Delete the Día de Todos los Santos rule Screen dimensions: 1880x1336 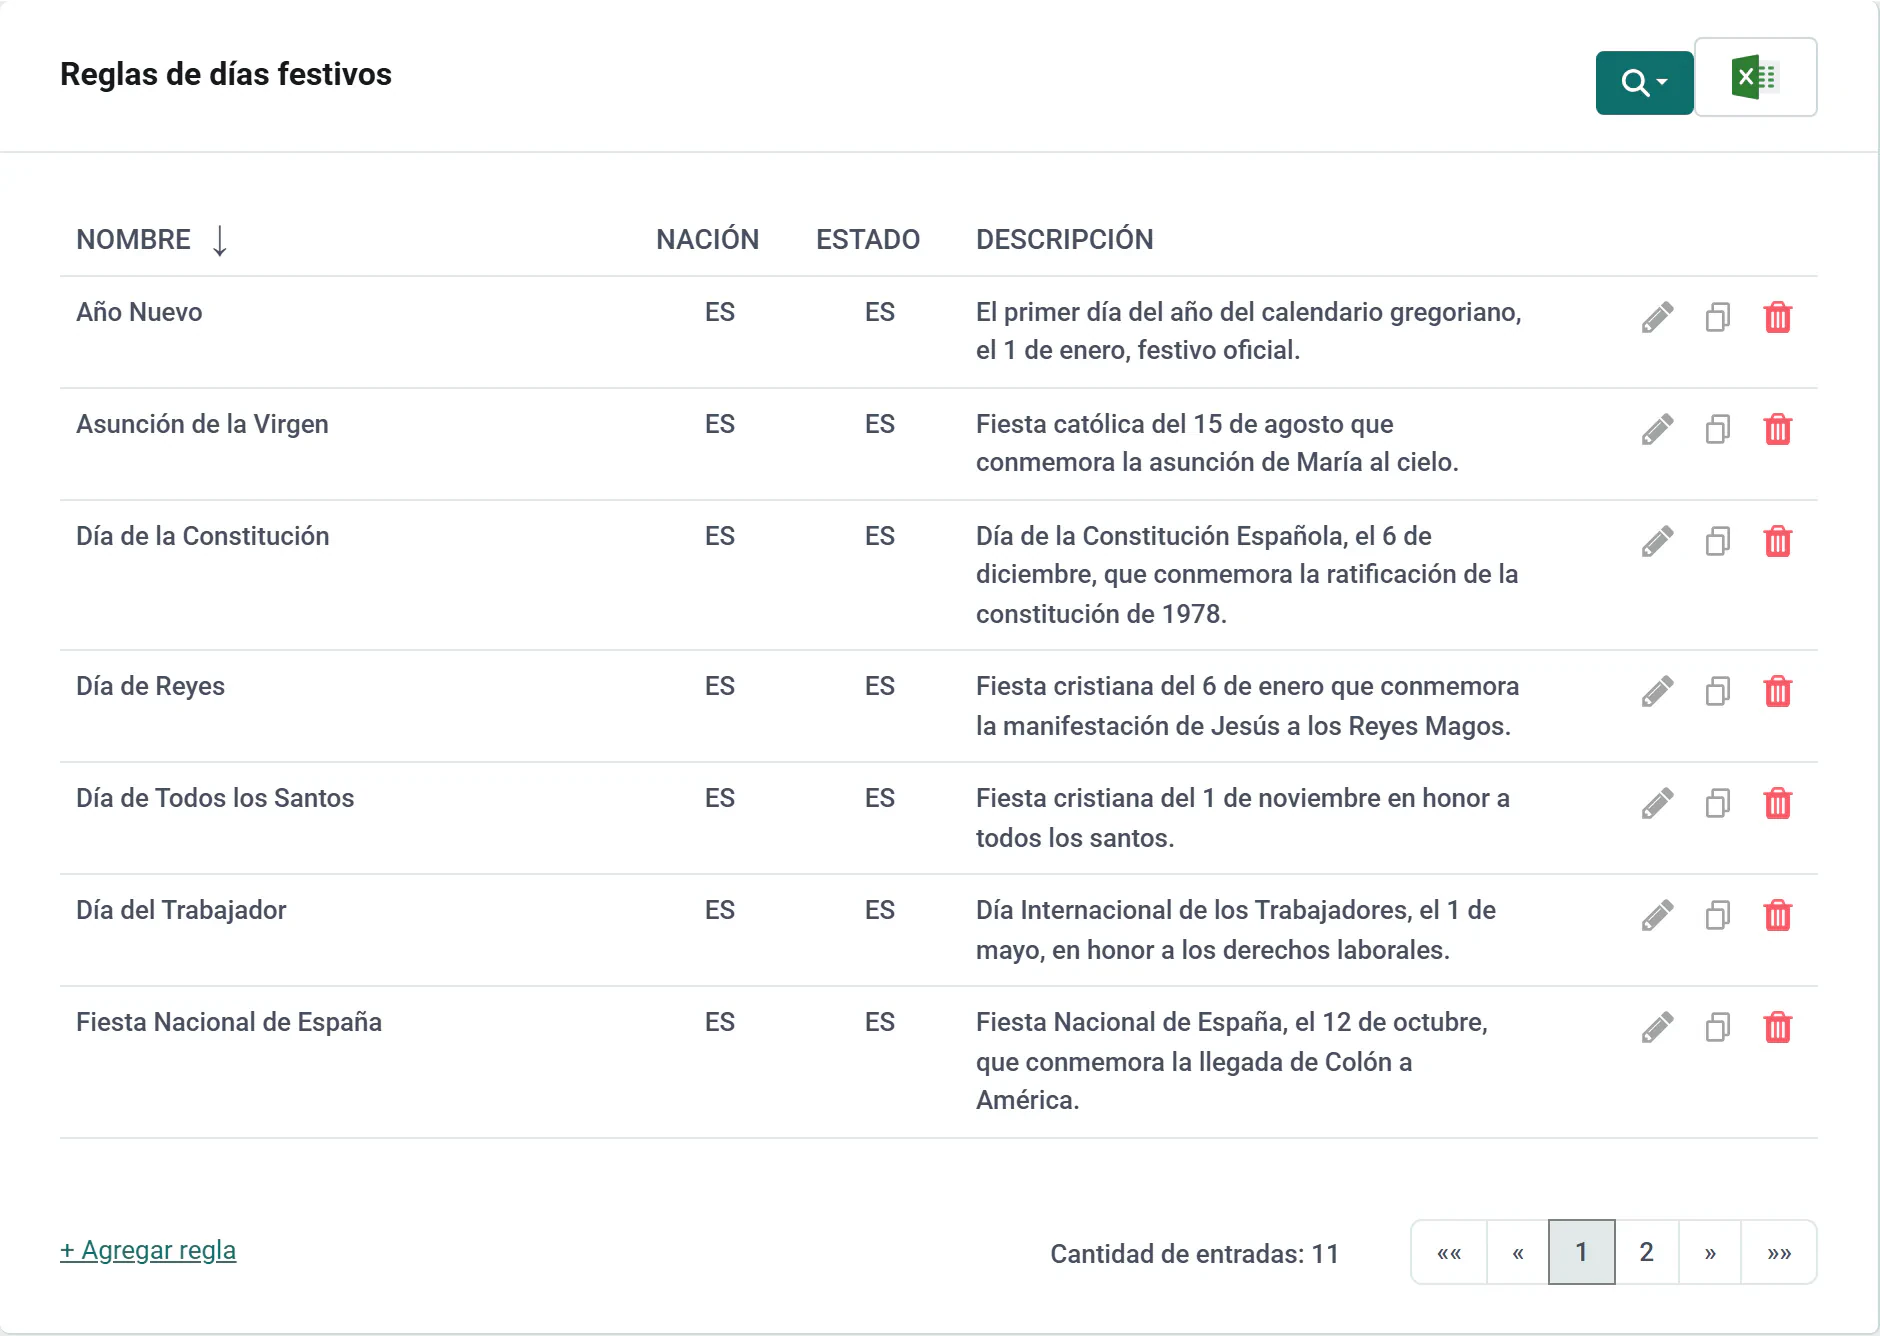1778,804
